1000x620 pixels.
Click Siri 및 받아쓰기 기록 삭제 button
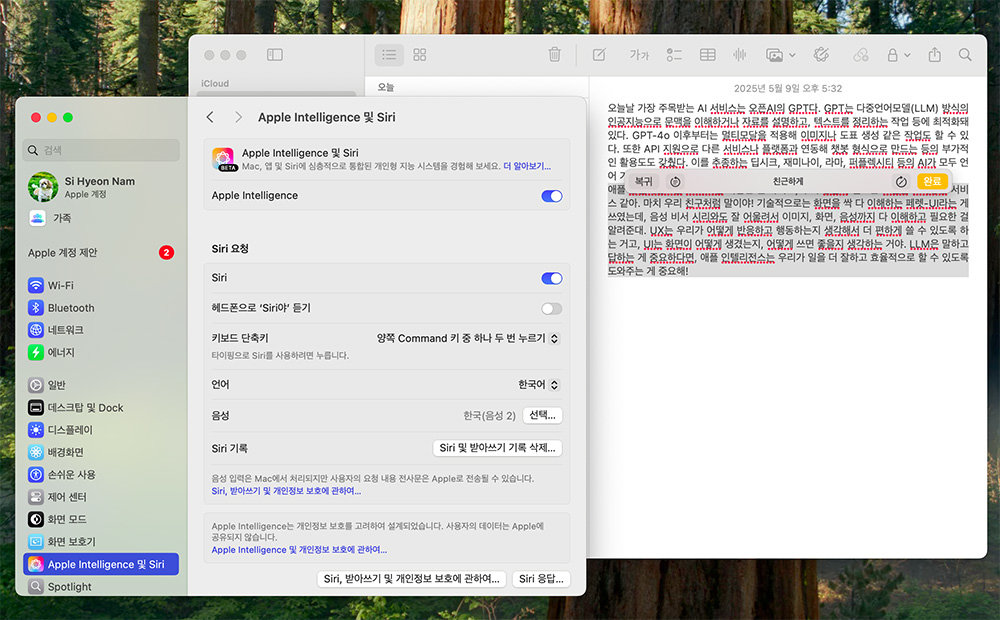pyautogui.click(x=497, y=448)
